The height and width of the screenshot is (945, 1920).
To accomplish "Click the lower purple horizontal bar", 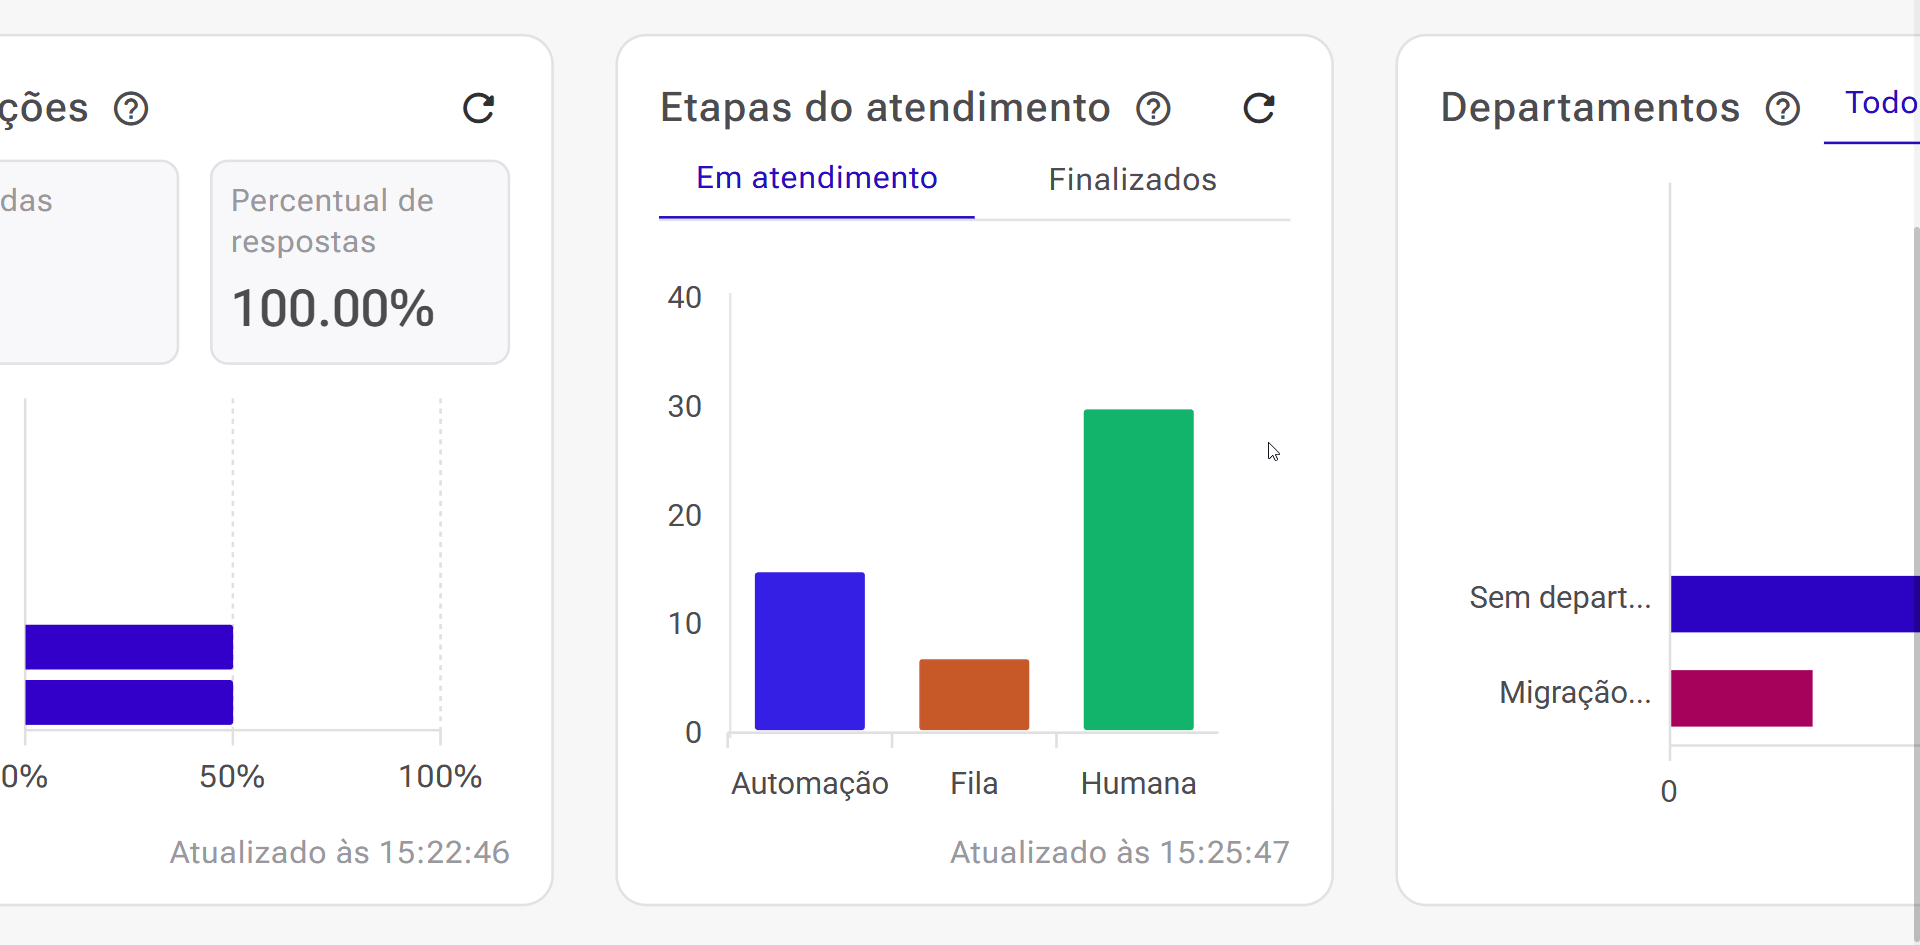I will tap(129, 702).
